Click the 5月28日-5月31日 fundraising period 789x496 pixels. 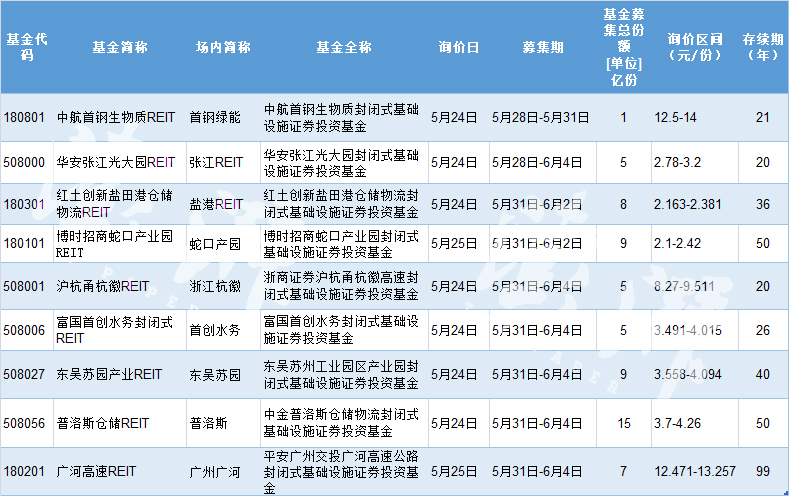pyautogui.click(x=541, y=118)
